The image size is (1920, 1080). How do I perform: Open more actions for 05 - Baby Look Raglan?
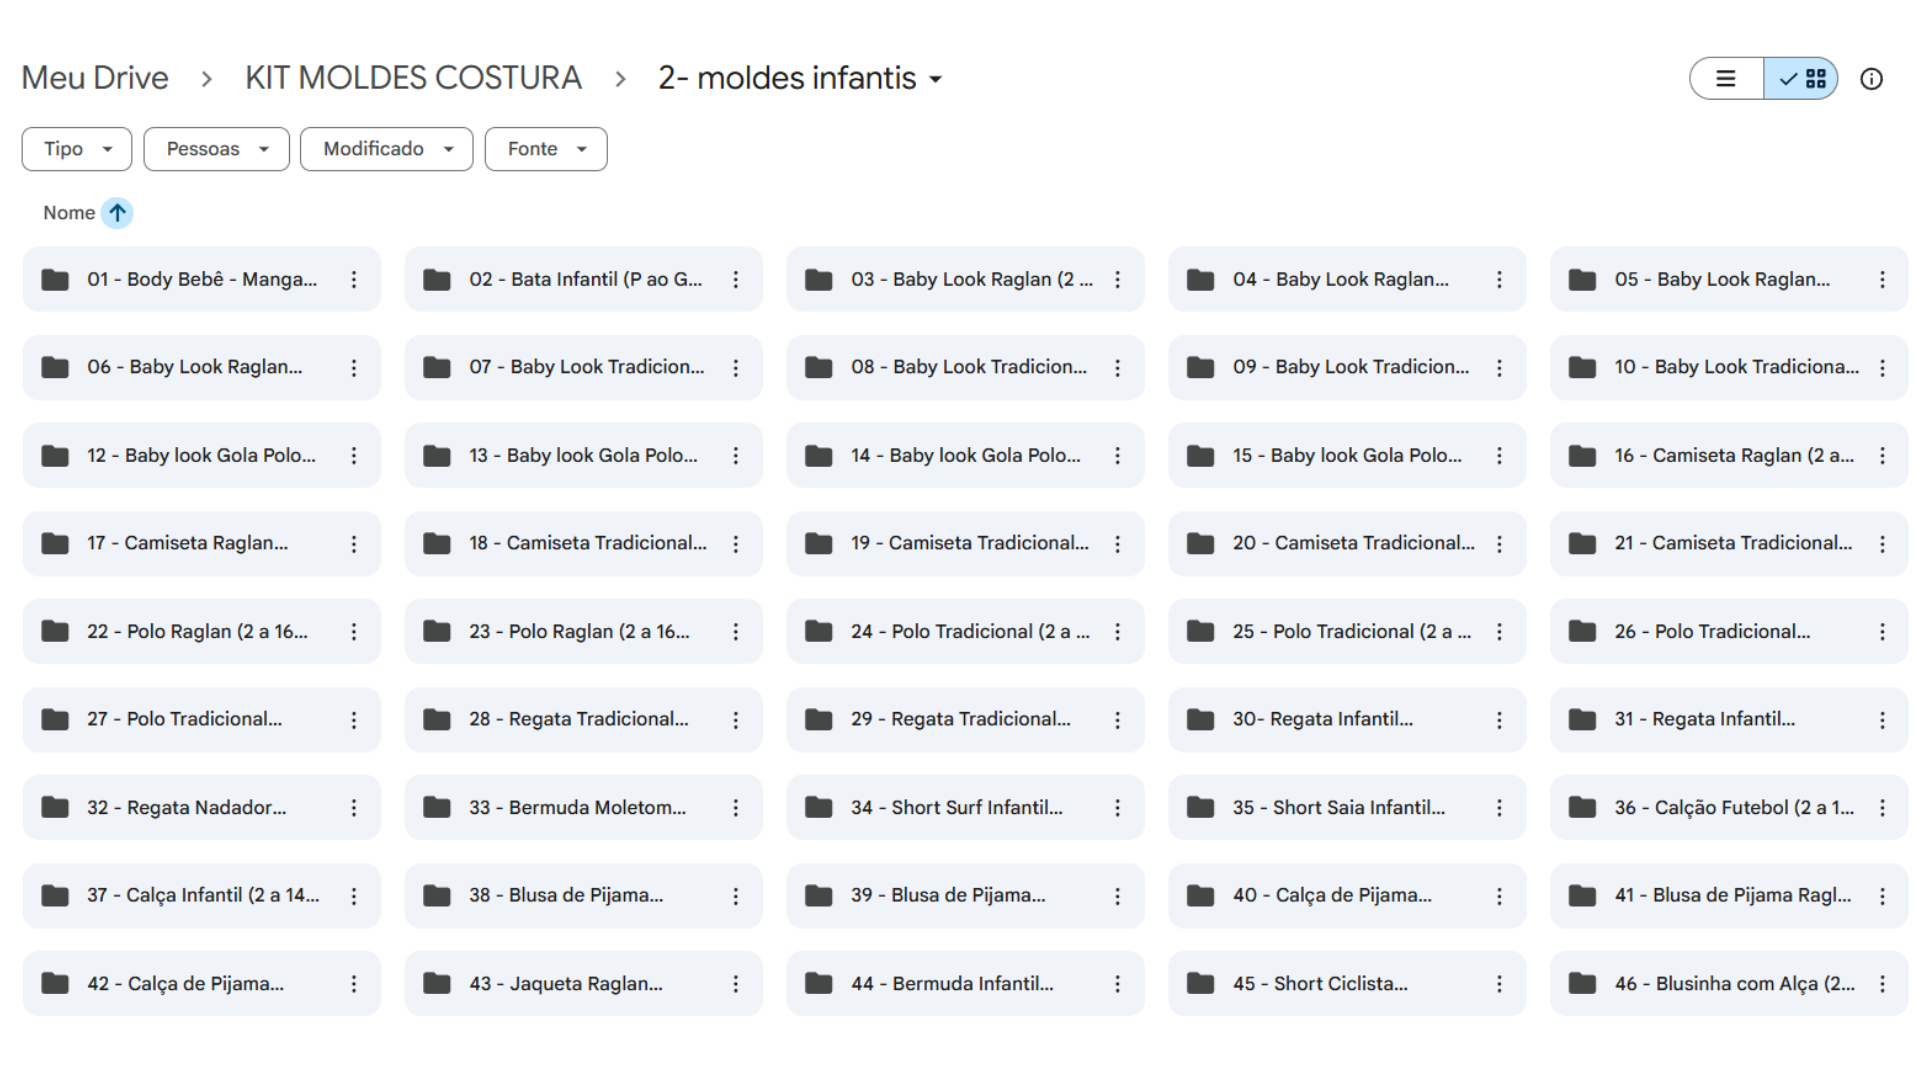click(1882, 280)
